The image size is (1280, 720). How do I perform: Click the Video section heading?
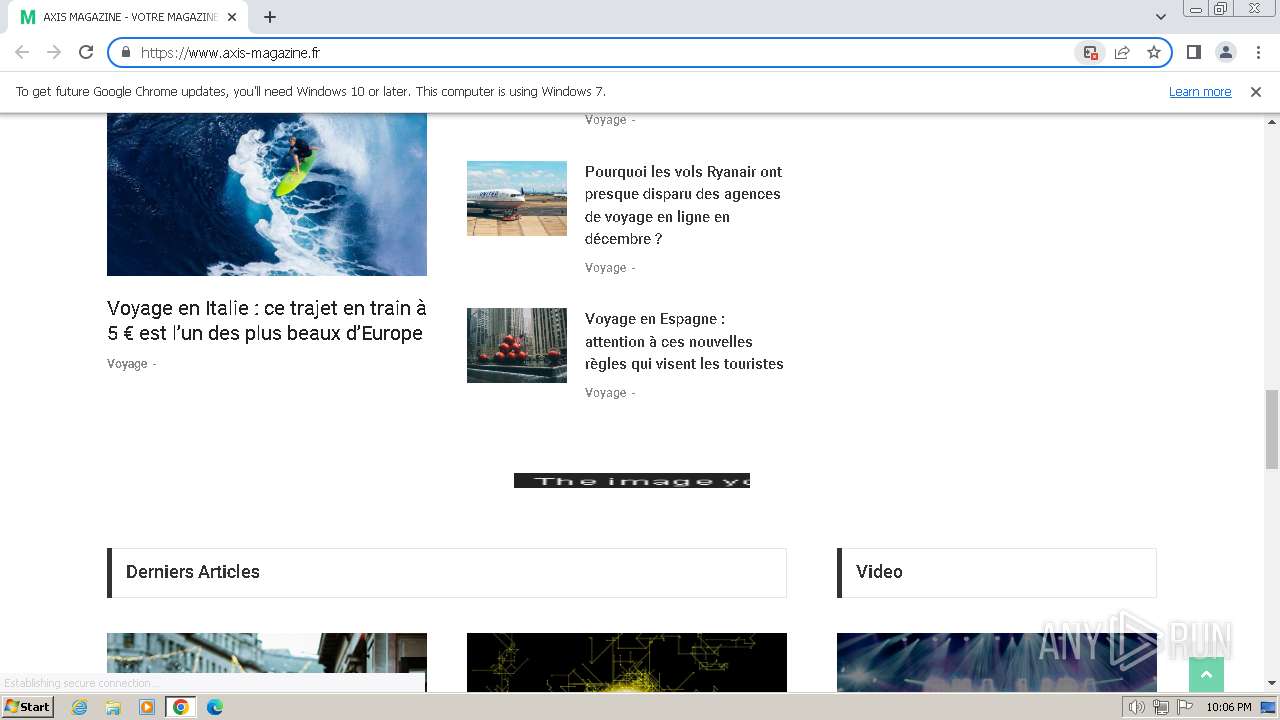tap(879, 572)
